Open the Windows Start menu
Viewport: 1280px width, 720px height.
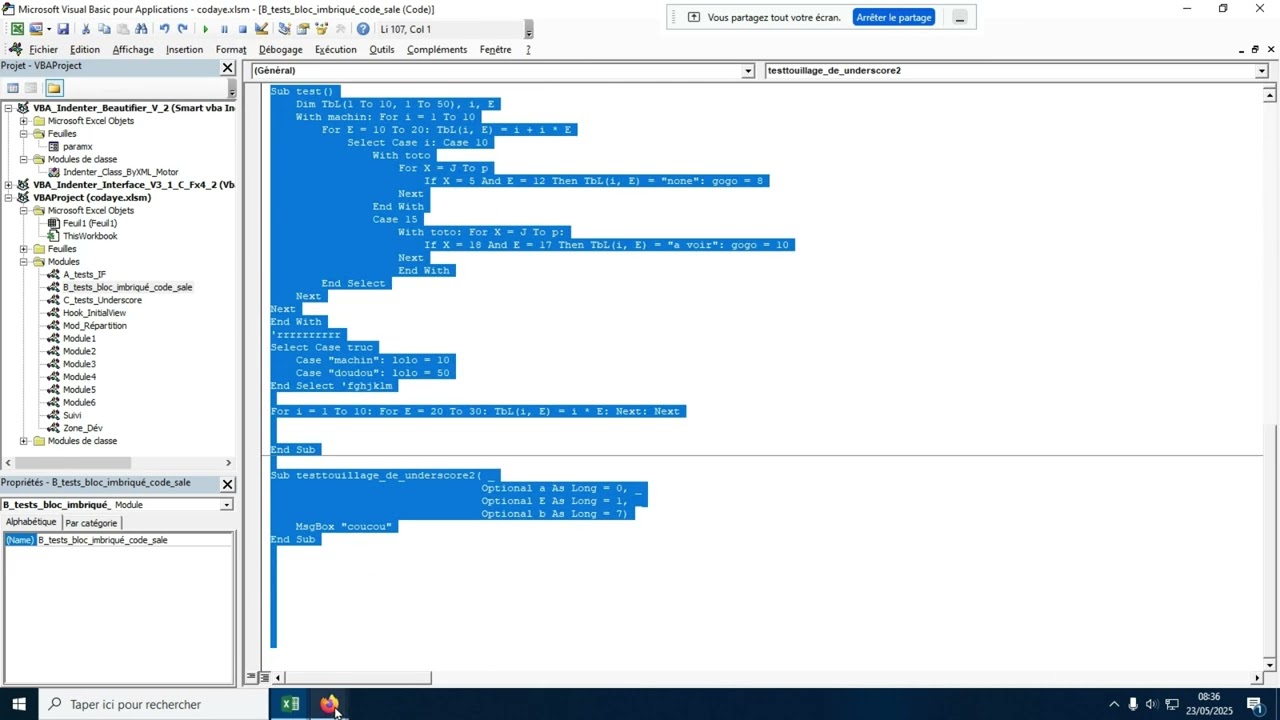point(18,704)
